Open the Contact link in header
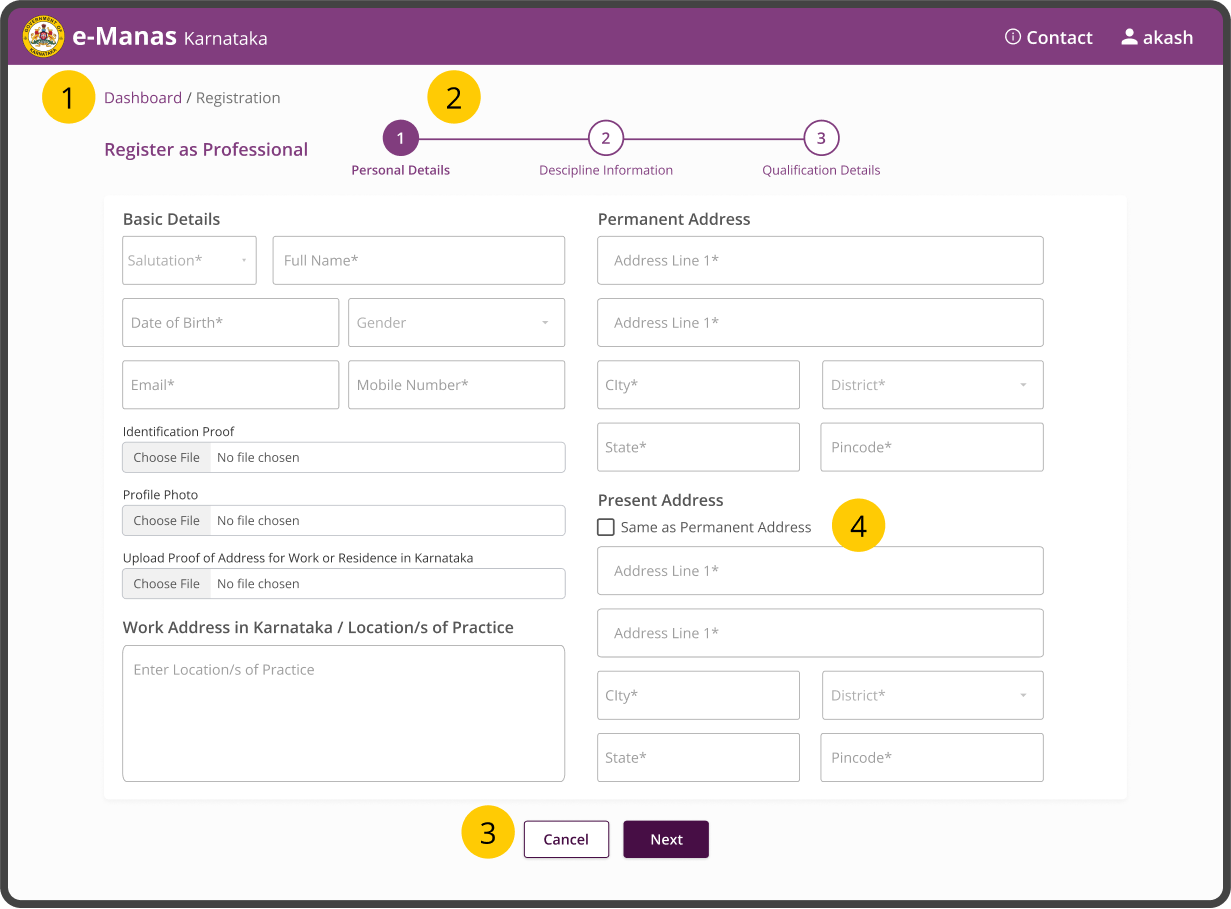Screen dimensions: 1231x909 tap(1049, 37)
